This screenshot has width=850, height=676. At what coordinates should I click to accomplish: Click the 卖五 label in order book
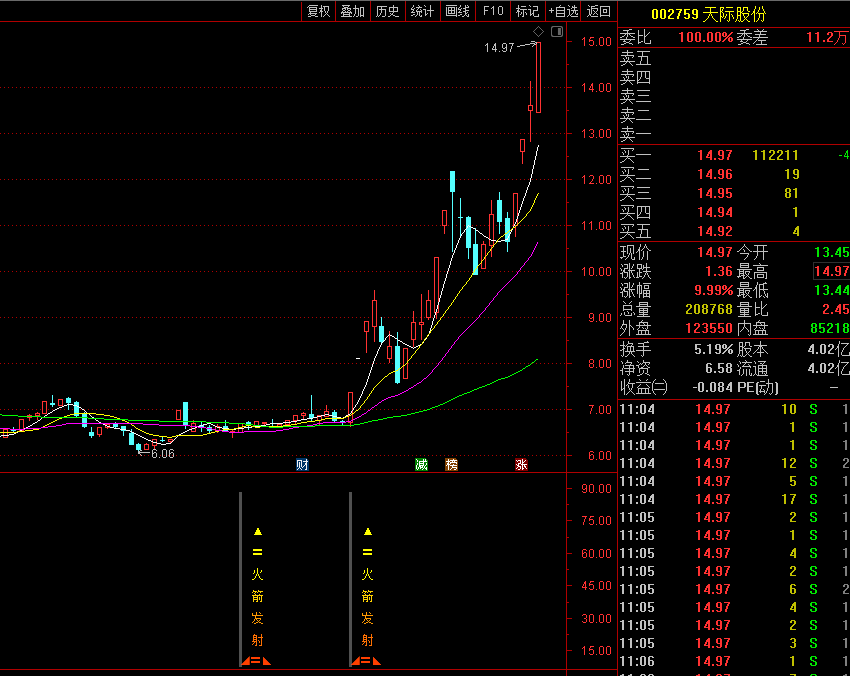[x=635, y=59]
